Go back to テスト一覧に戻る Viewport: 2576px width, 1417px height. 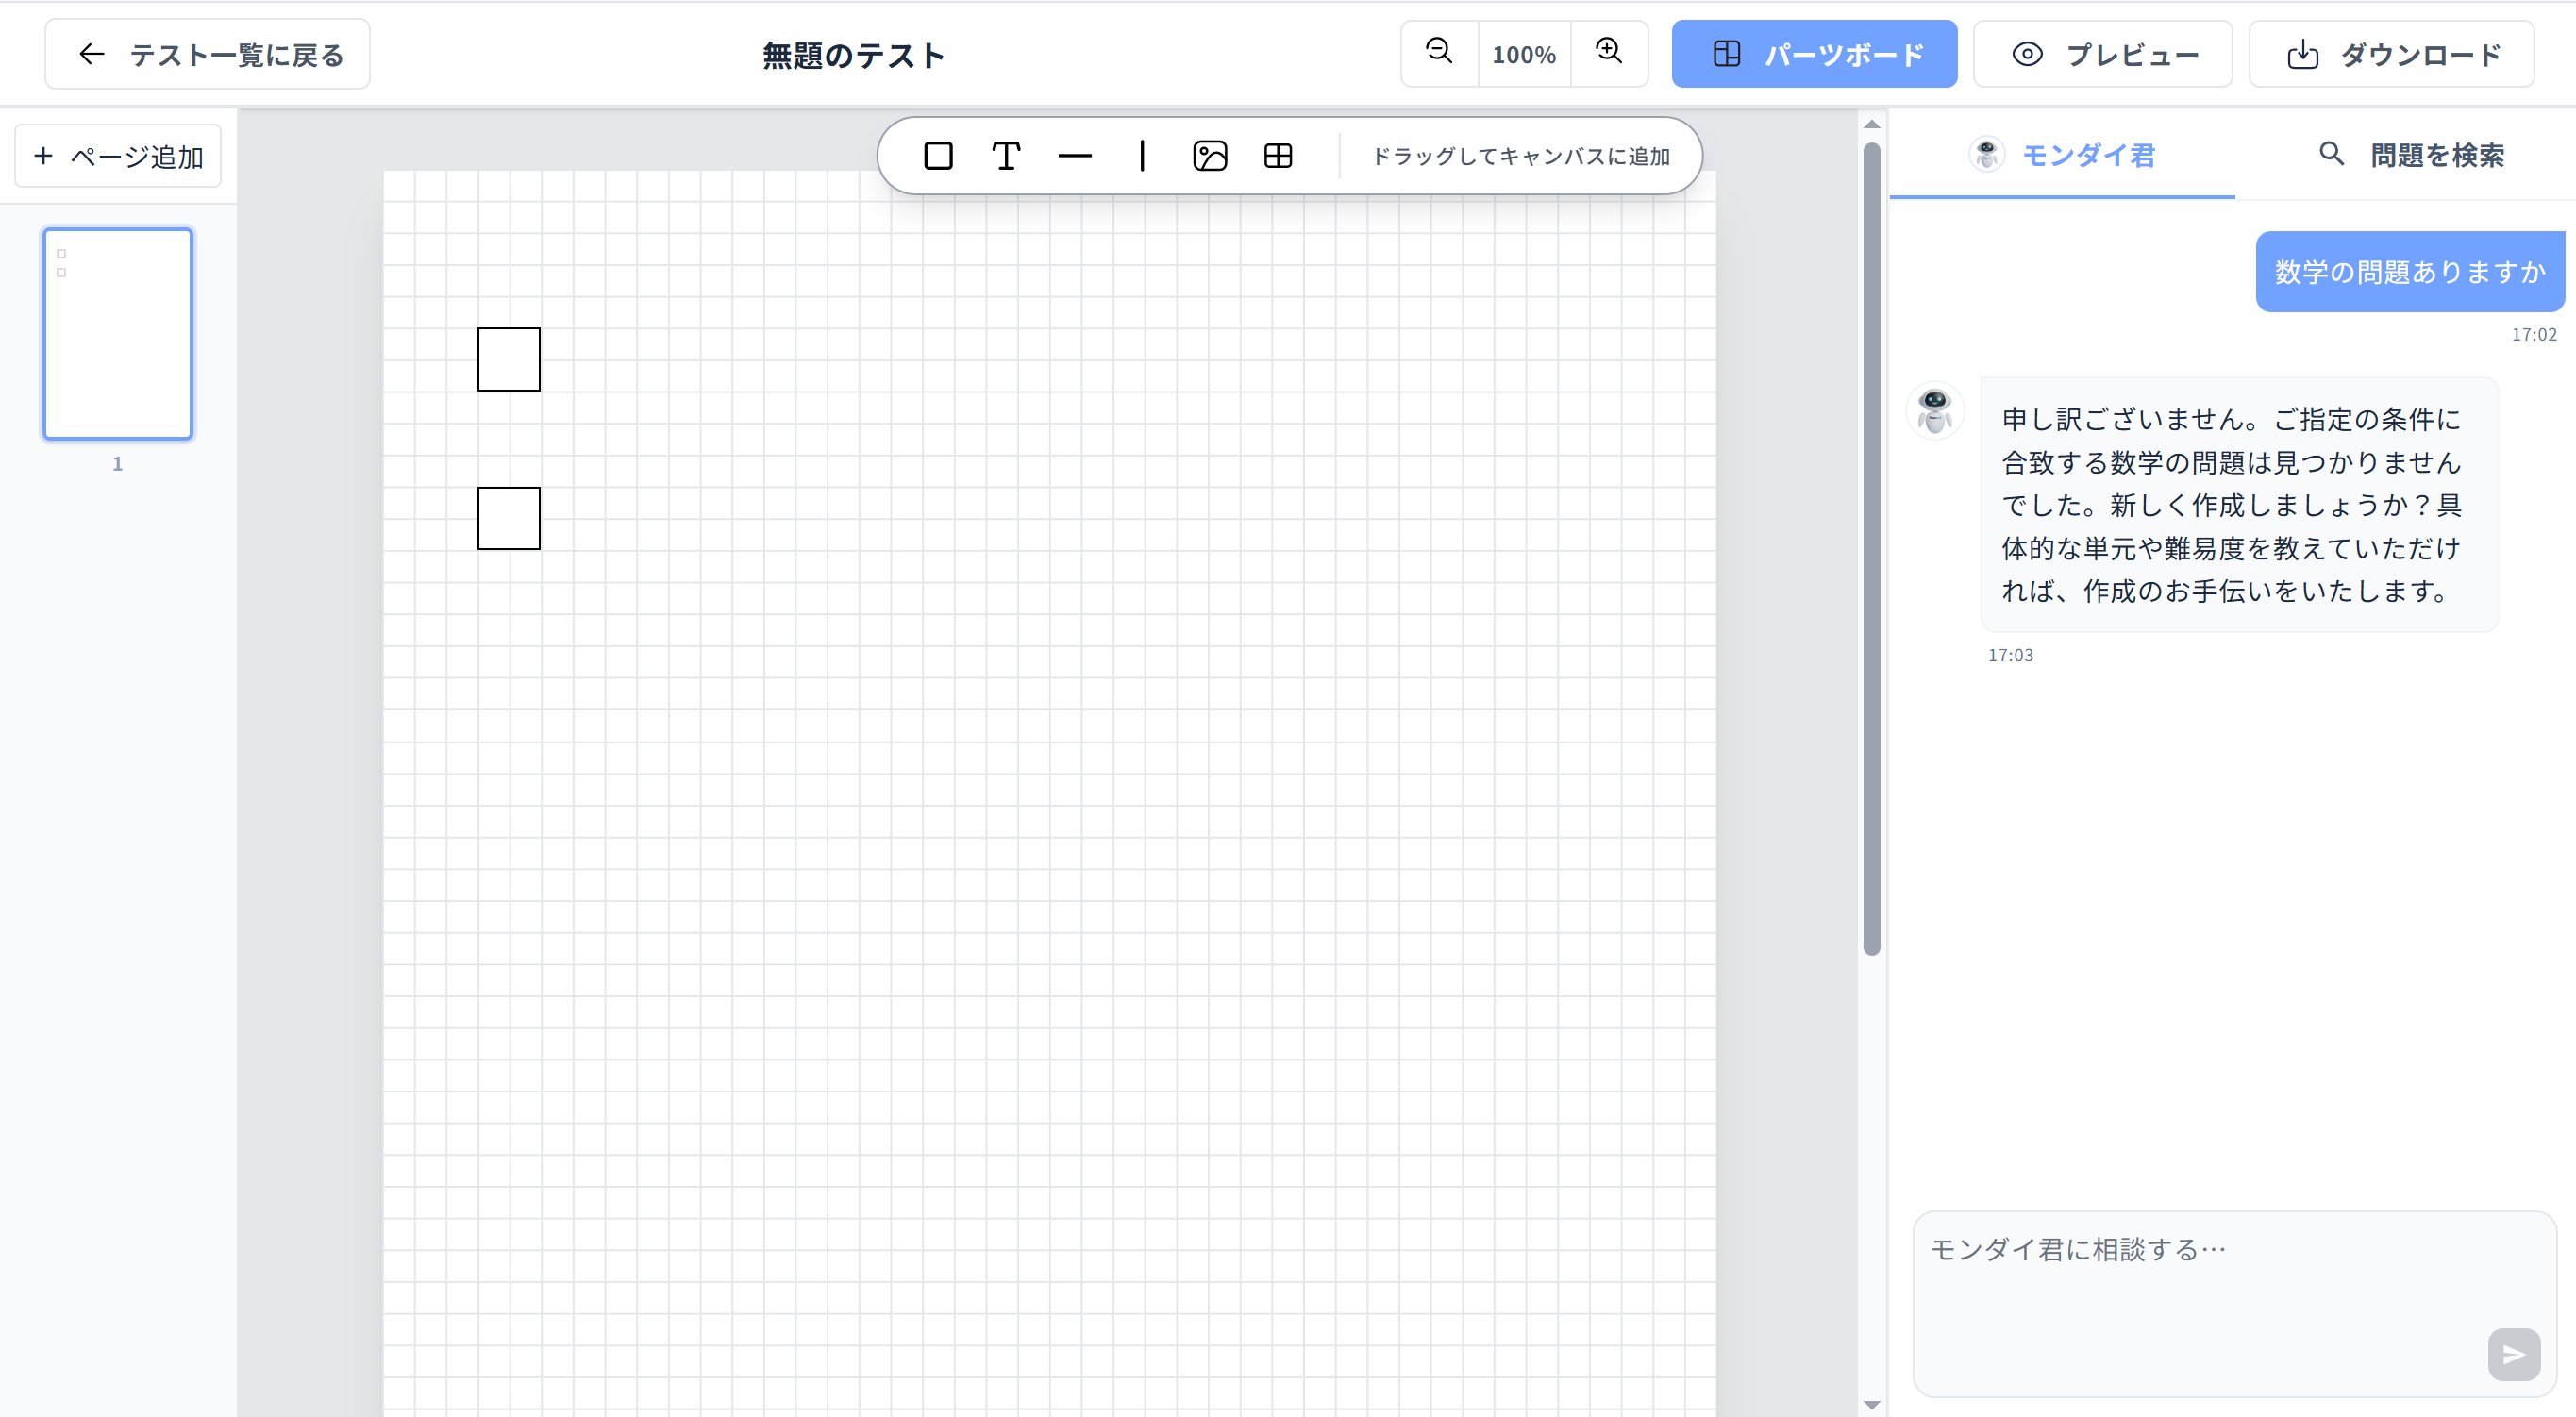[208, 54]
